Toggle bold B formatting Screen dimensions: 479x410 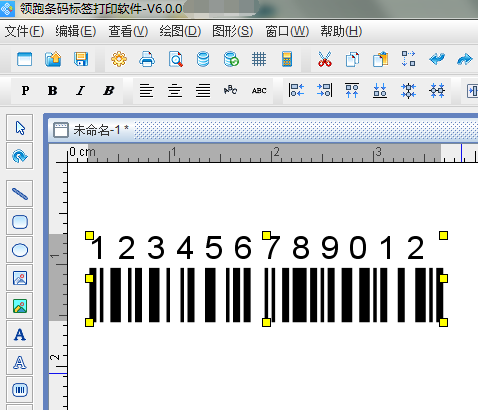(52, 91)
